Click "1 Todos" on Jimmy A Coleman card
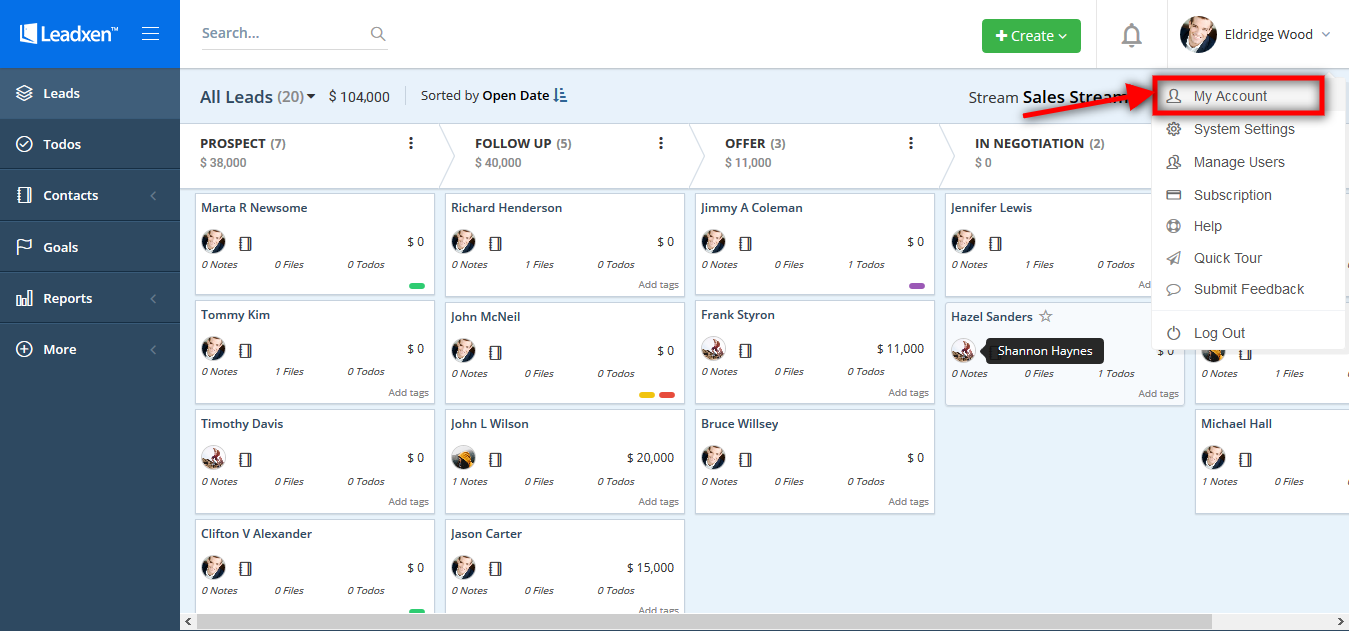Viewport: 1349px width, 631px height. 866,265
